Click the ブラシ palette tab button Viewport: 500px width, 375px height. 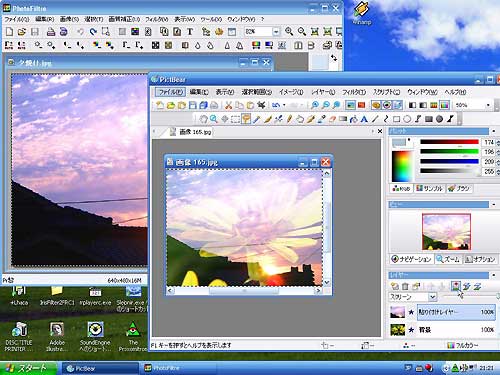pos(459,189)
